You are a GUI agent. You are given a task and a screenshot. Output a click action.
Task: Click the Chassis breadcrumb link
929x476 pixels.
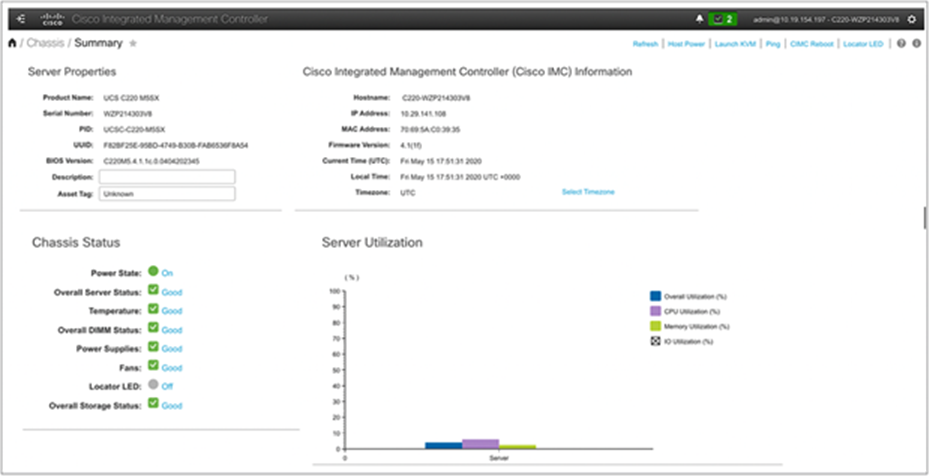(x=45, y=43)
